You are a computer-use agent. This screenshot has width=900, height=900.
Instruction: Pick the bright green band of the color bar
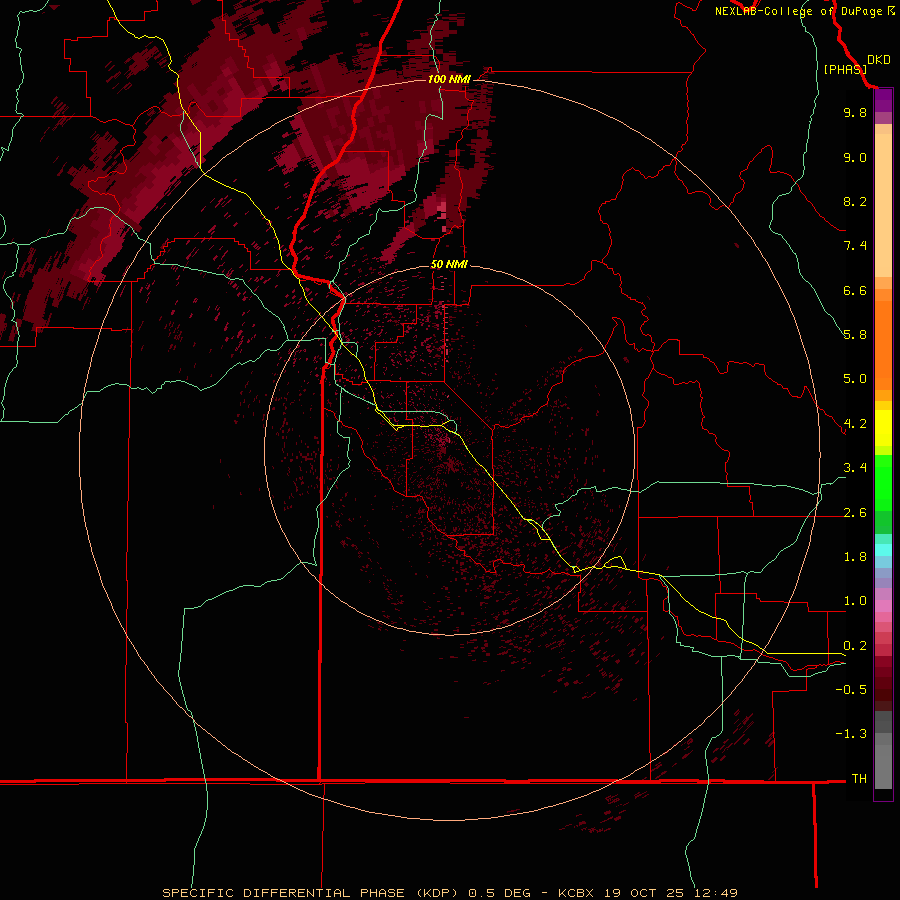coord(883,482)
